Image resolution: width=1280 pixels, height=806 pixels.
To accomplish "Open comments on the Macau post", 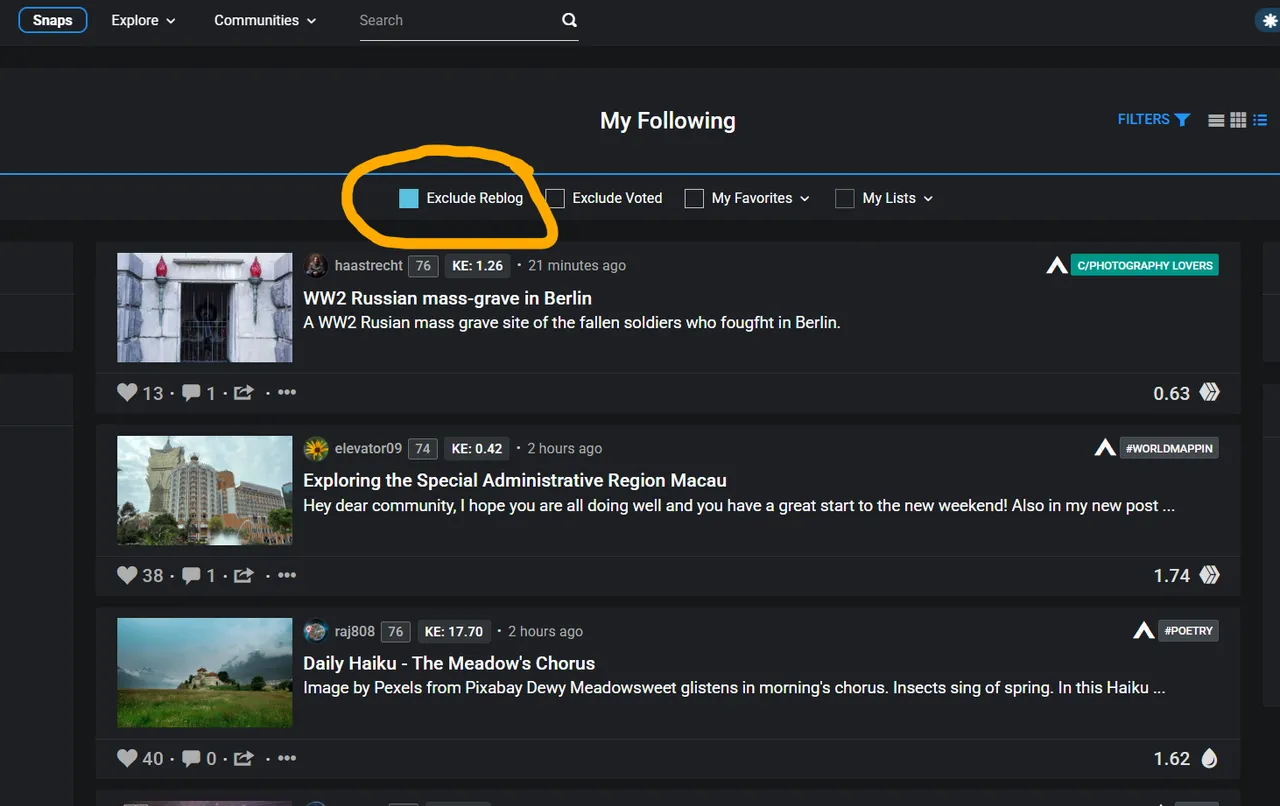I will coord(191,575).
